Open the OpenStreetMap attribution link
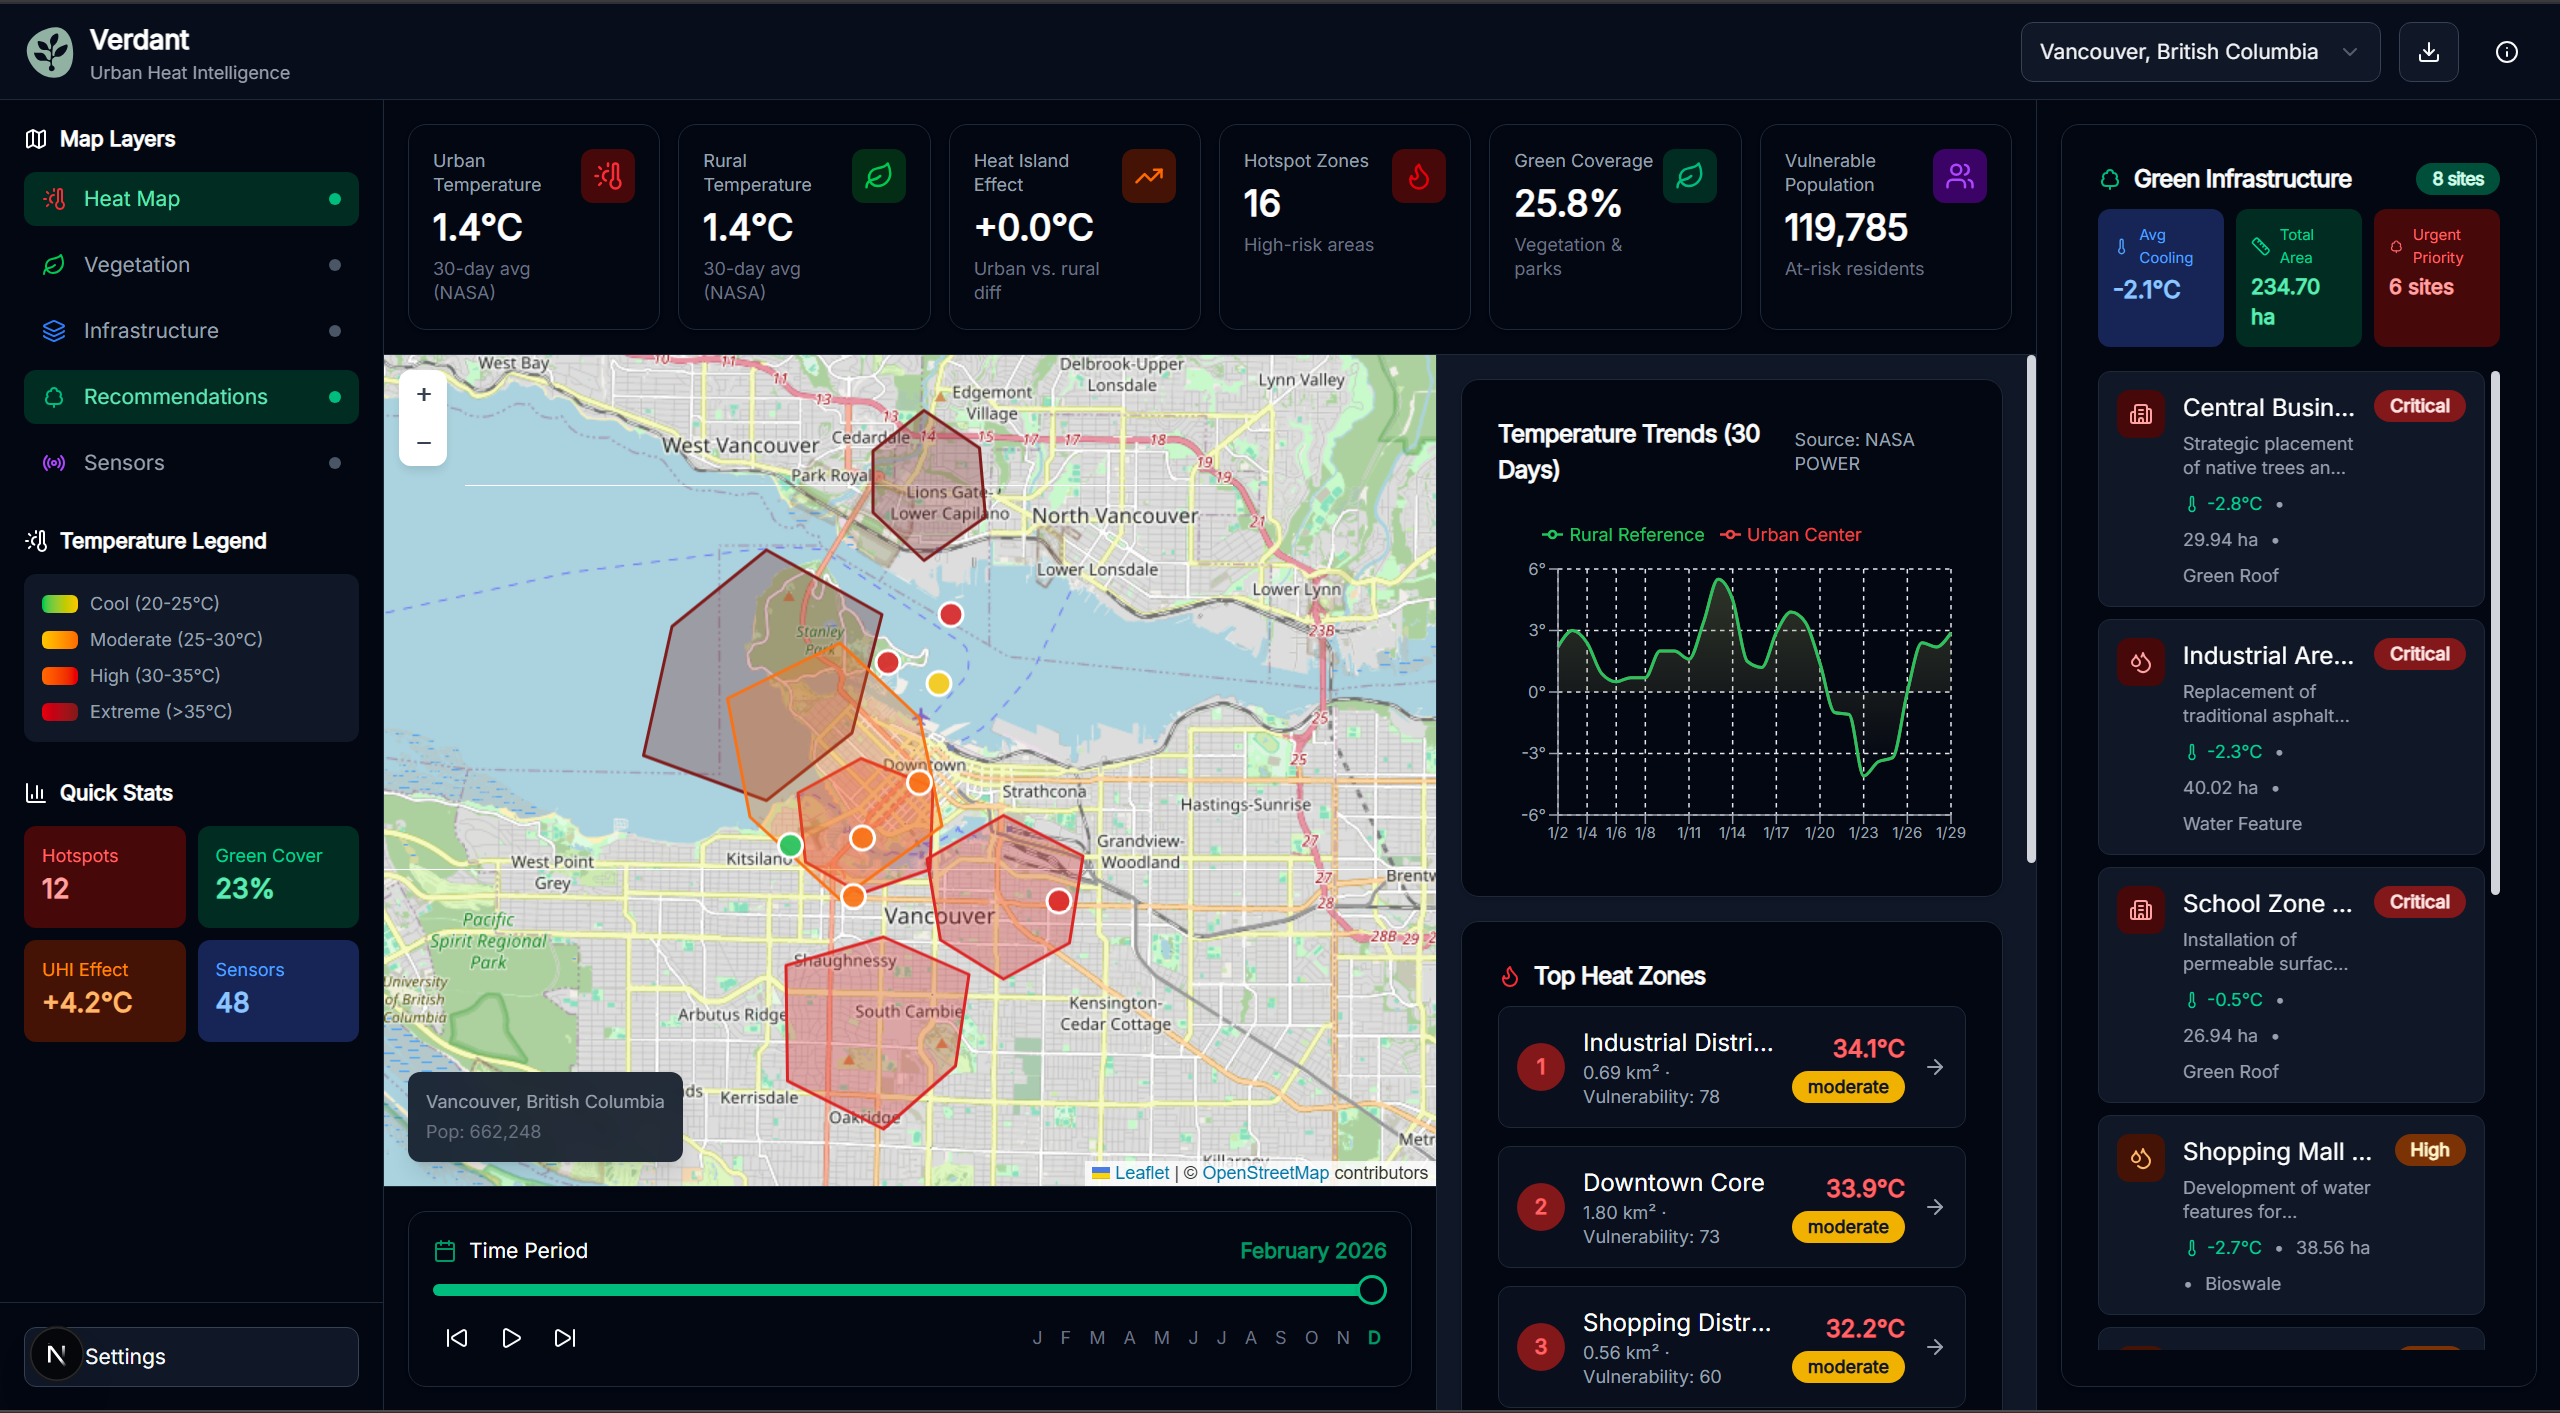 1265,1173
